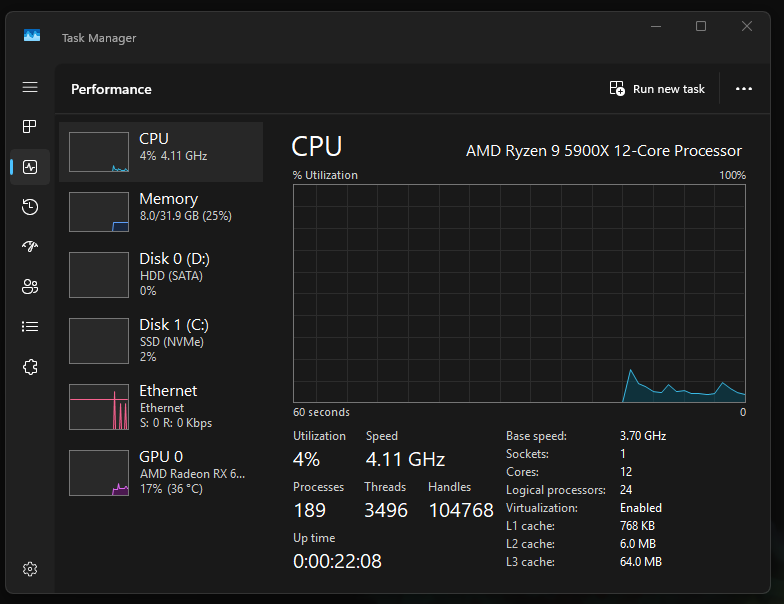The height and width of the screenshot is (604, 784).
Task: Open the three-dots more options menu
Action: point(744,88)
